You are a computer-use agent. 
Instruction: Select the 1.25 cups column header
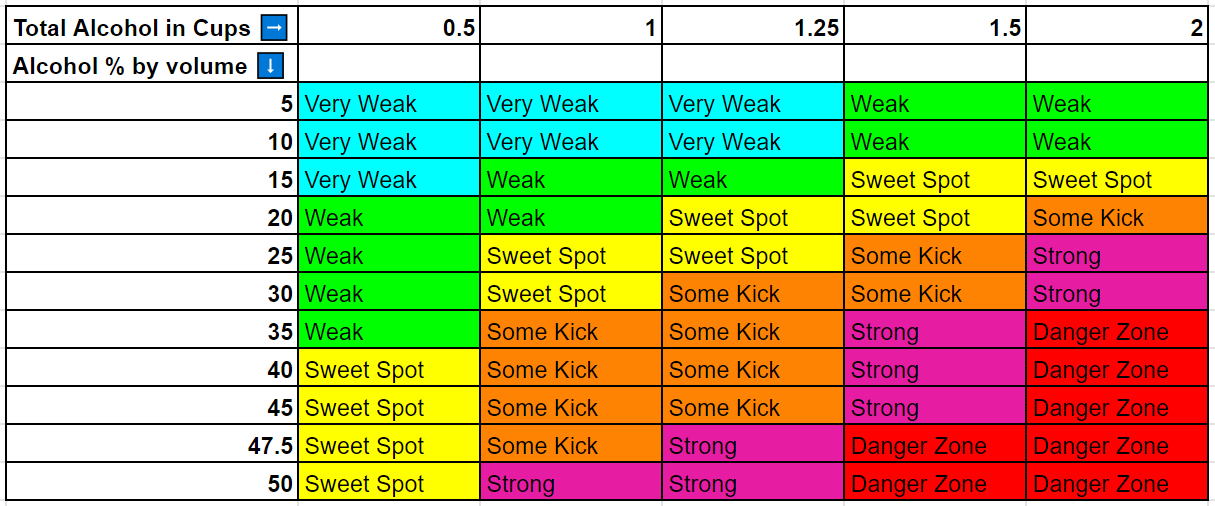click(x=753, y=28)
